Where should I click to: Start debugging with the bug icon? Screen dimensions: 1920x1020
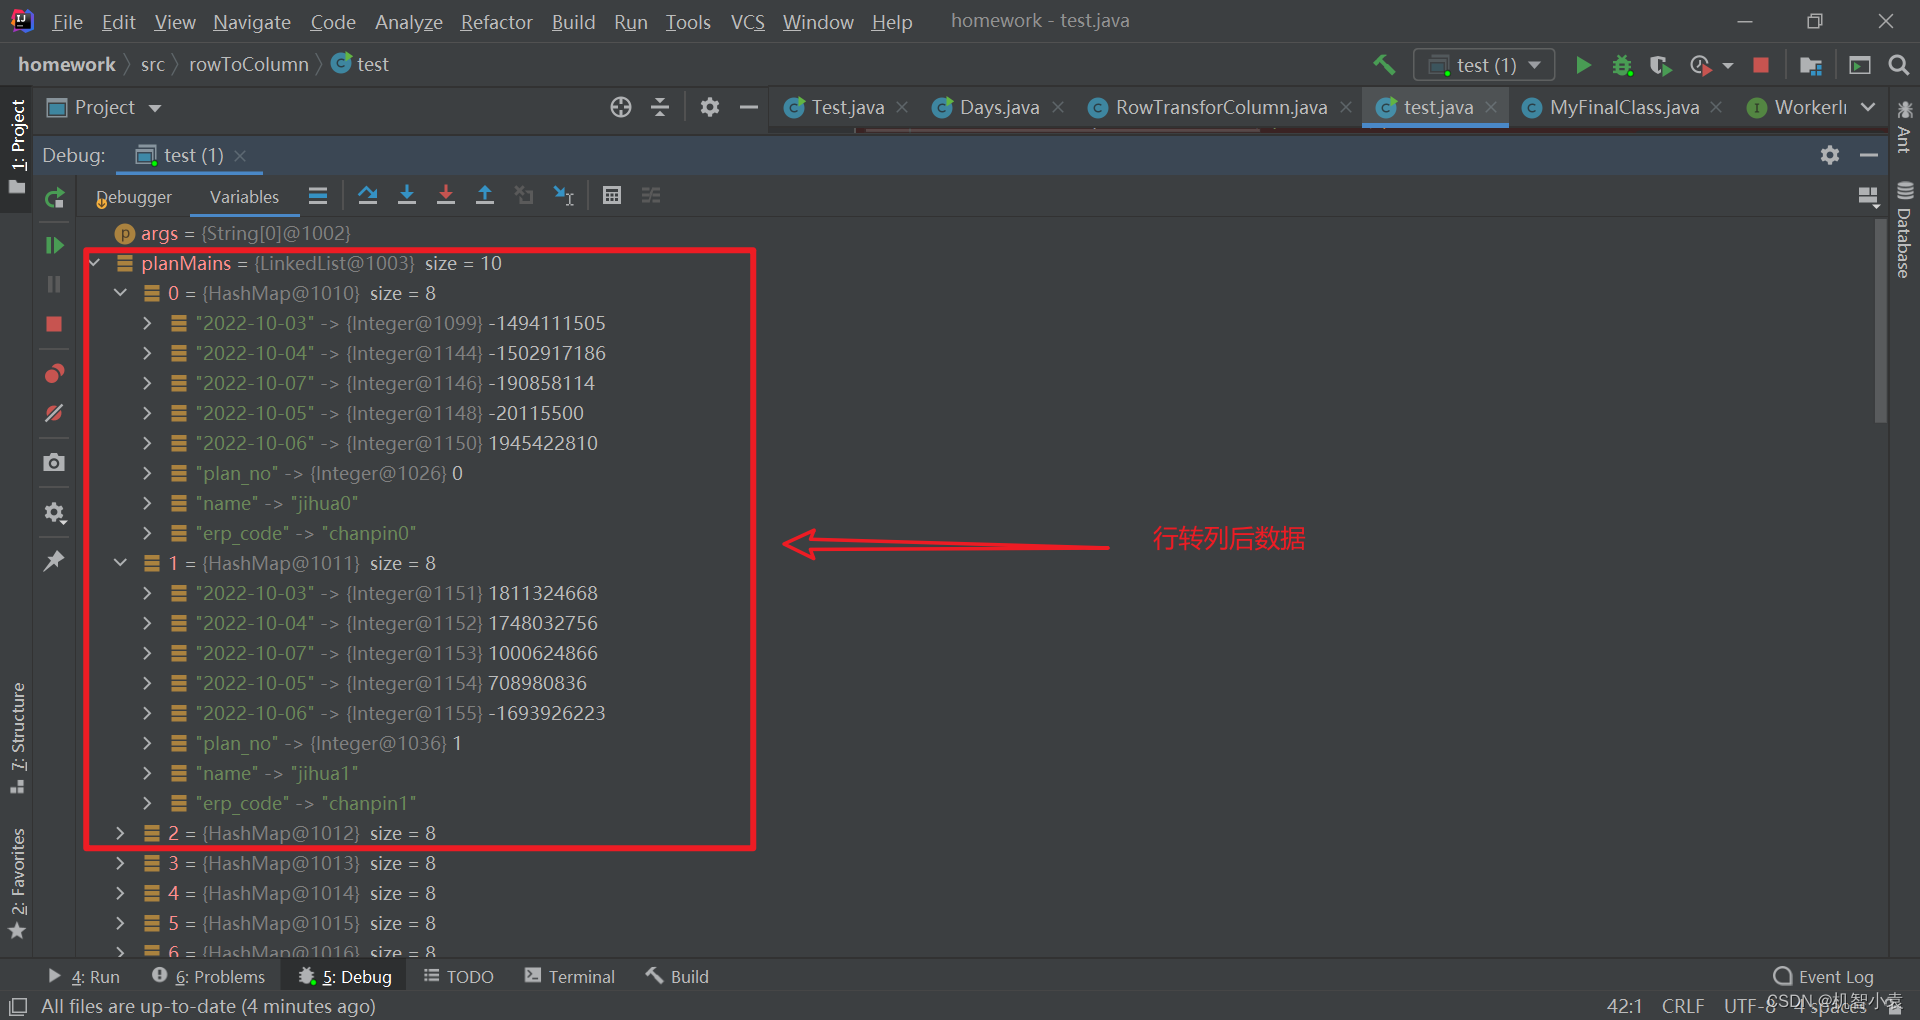tap(1622, 65)
